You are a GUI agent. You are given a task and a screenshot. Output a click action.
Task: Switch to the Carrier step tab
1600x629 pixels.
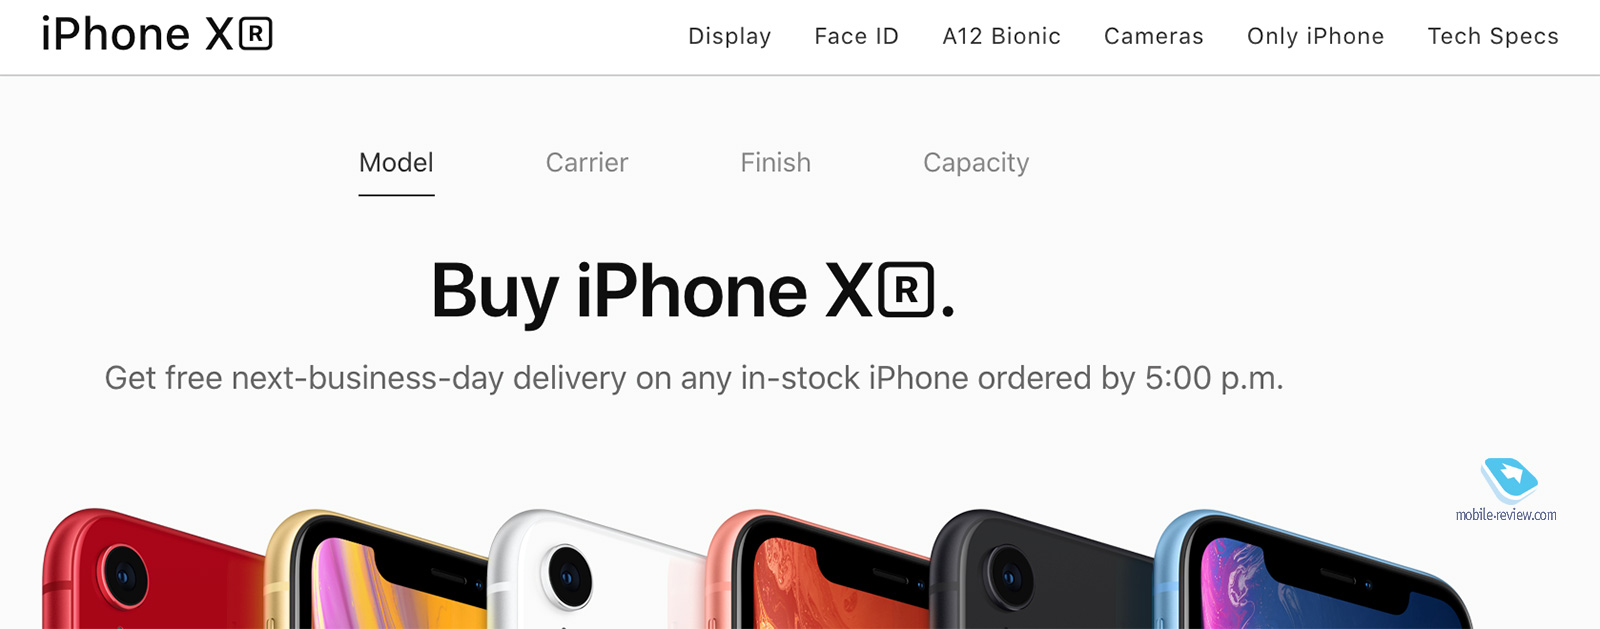[x=587, y=163]
